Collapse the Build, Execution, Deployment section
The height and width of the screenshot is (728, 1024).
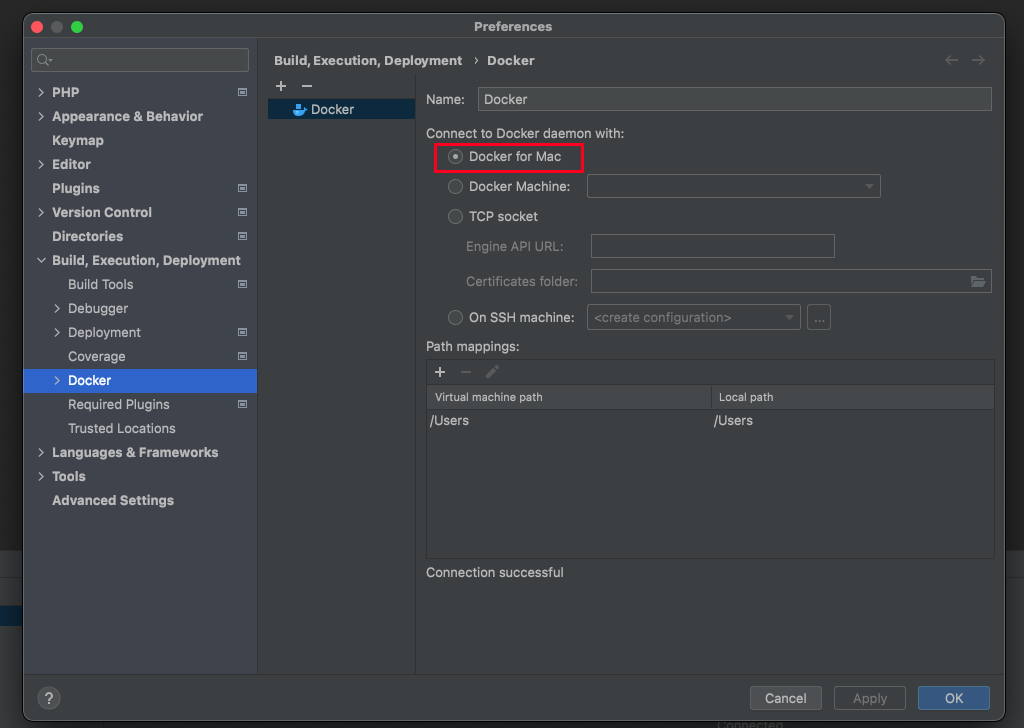(41, 261)
